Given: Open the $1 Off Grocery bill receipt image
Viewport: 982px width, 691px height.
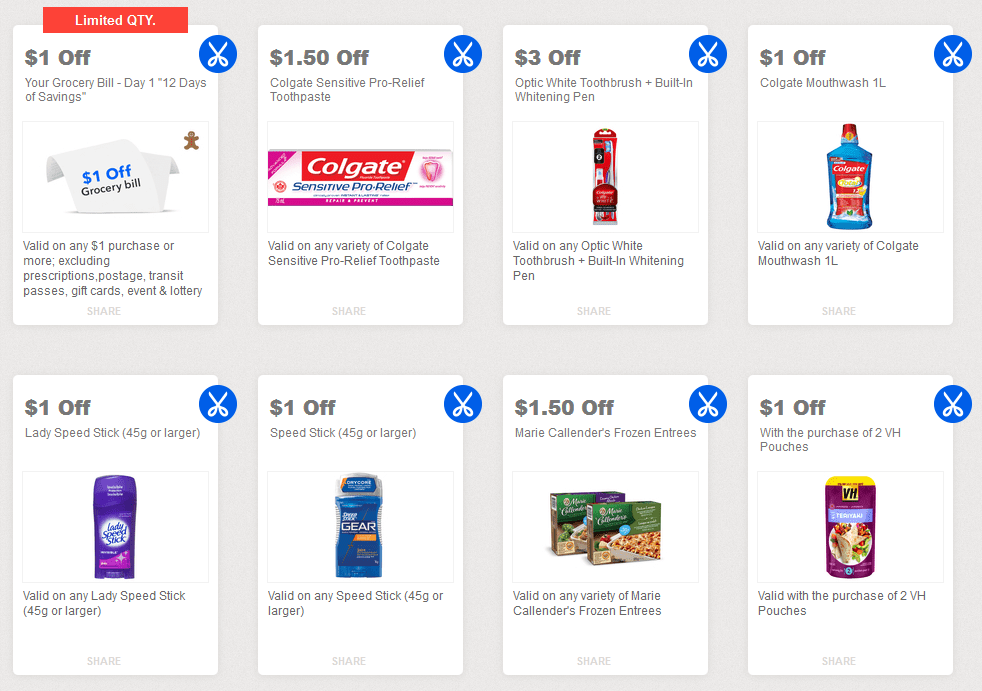Looking at the screenshot, I should pos(115,177).
